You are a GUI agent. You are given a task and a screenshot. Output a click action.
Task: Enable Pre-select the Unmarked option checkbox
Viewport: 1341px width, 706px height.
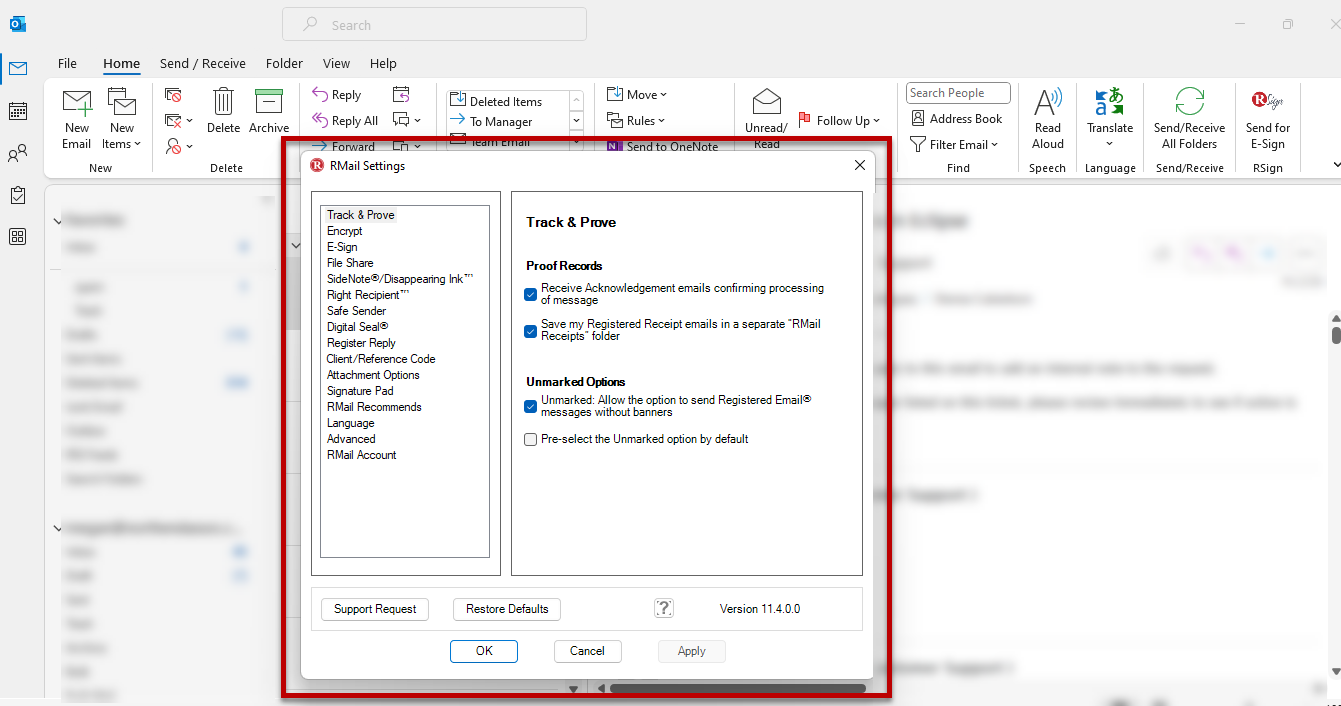531,439
